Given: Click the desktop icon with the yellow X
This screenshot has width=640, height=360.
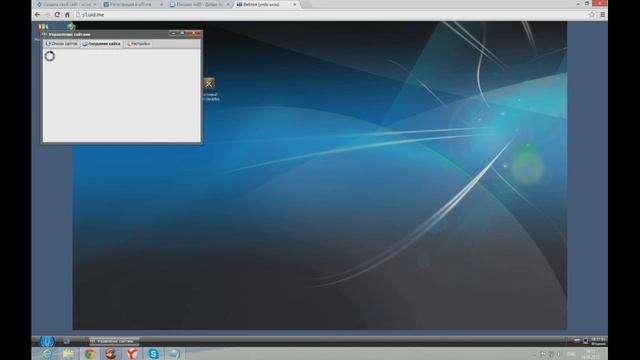Looking at the screenshot, I should pos(209,84).
